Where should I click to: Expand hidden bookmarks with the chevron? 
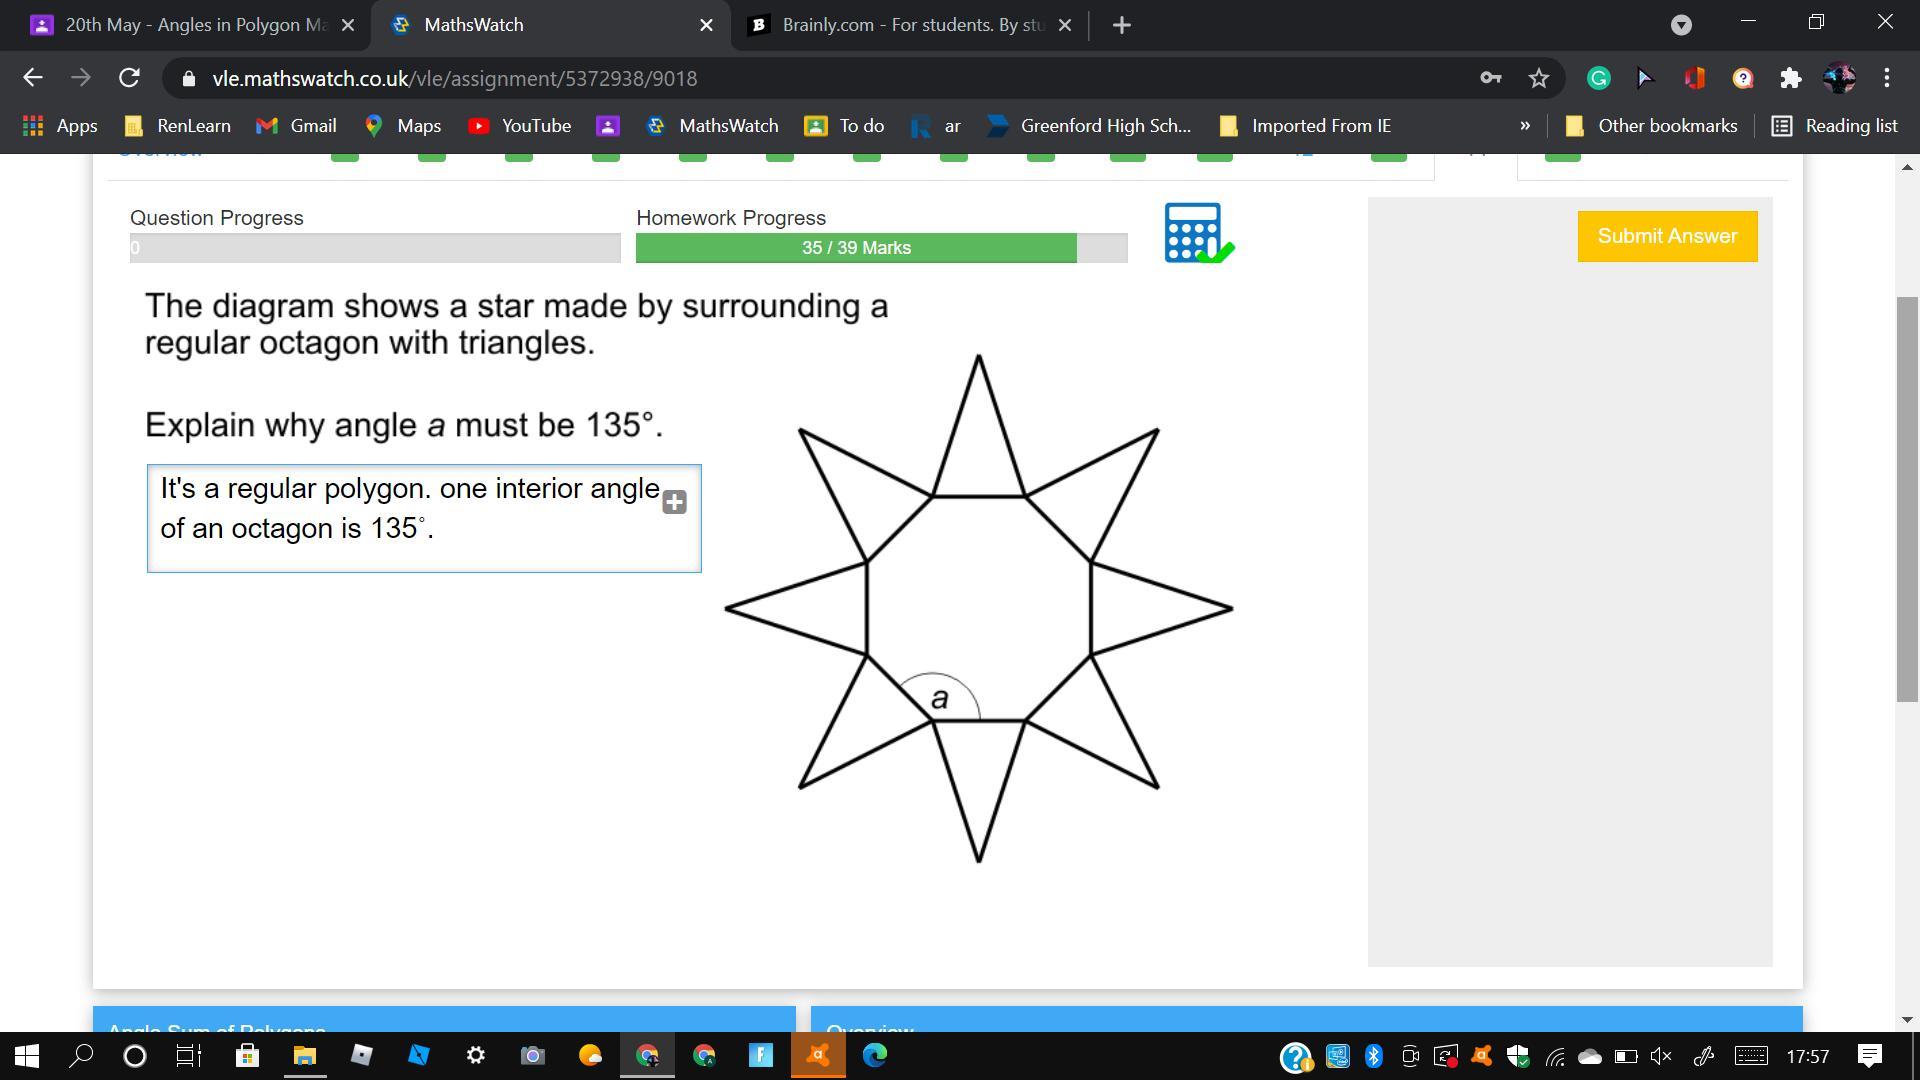[1525, 126]
